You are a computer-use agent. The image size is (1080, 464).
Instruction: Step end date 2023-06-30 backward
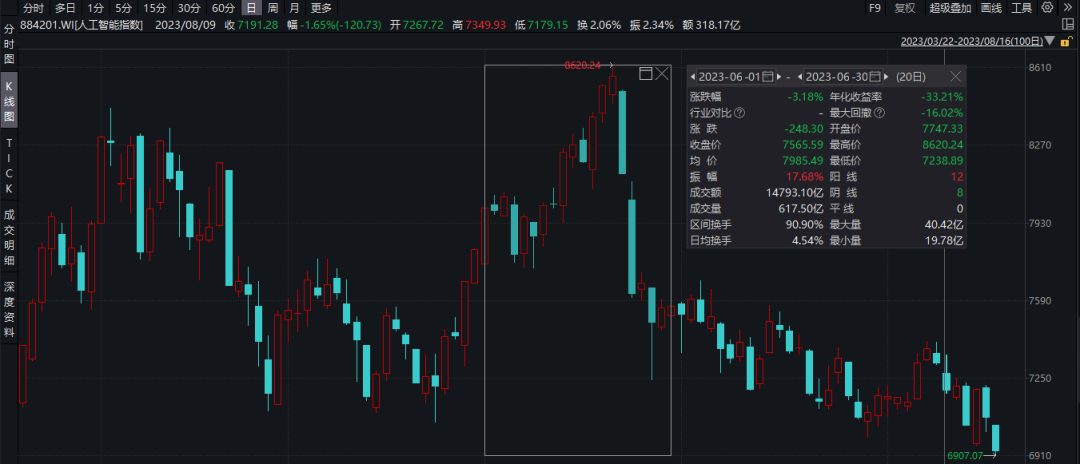pos(800,76)
